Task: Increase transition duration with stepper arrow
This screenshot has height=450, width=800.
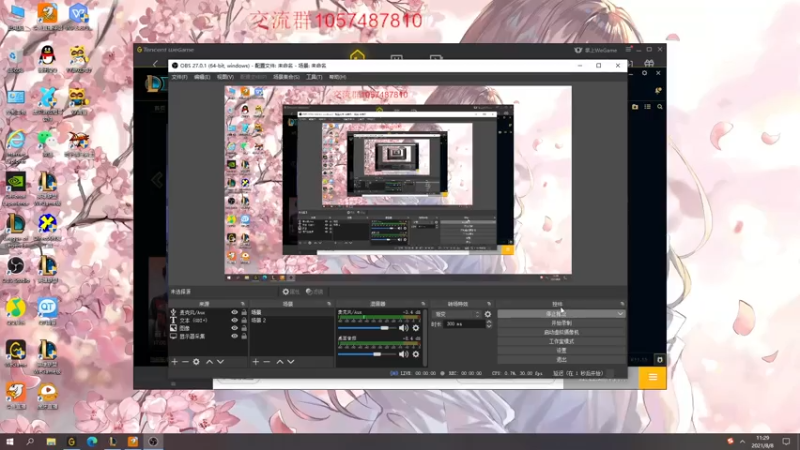Action: coord(489,322)
